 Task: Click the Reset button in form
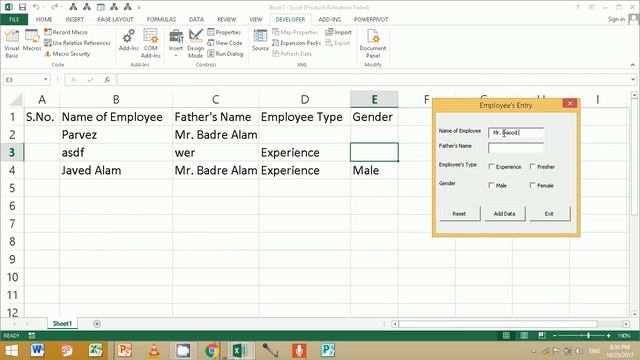point(460,213)
